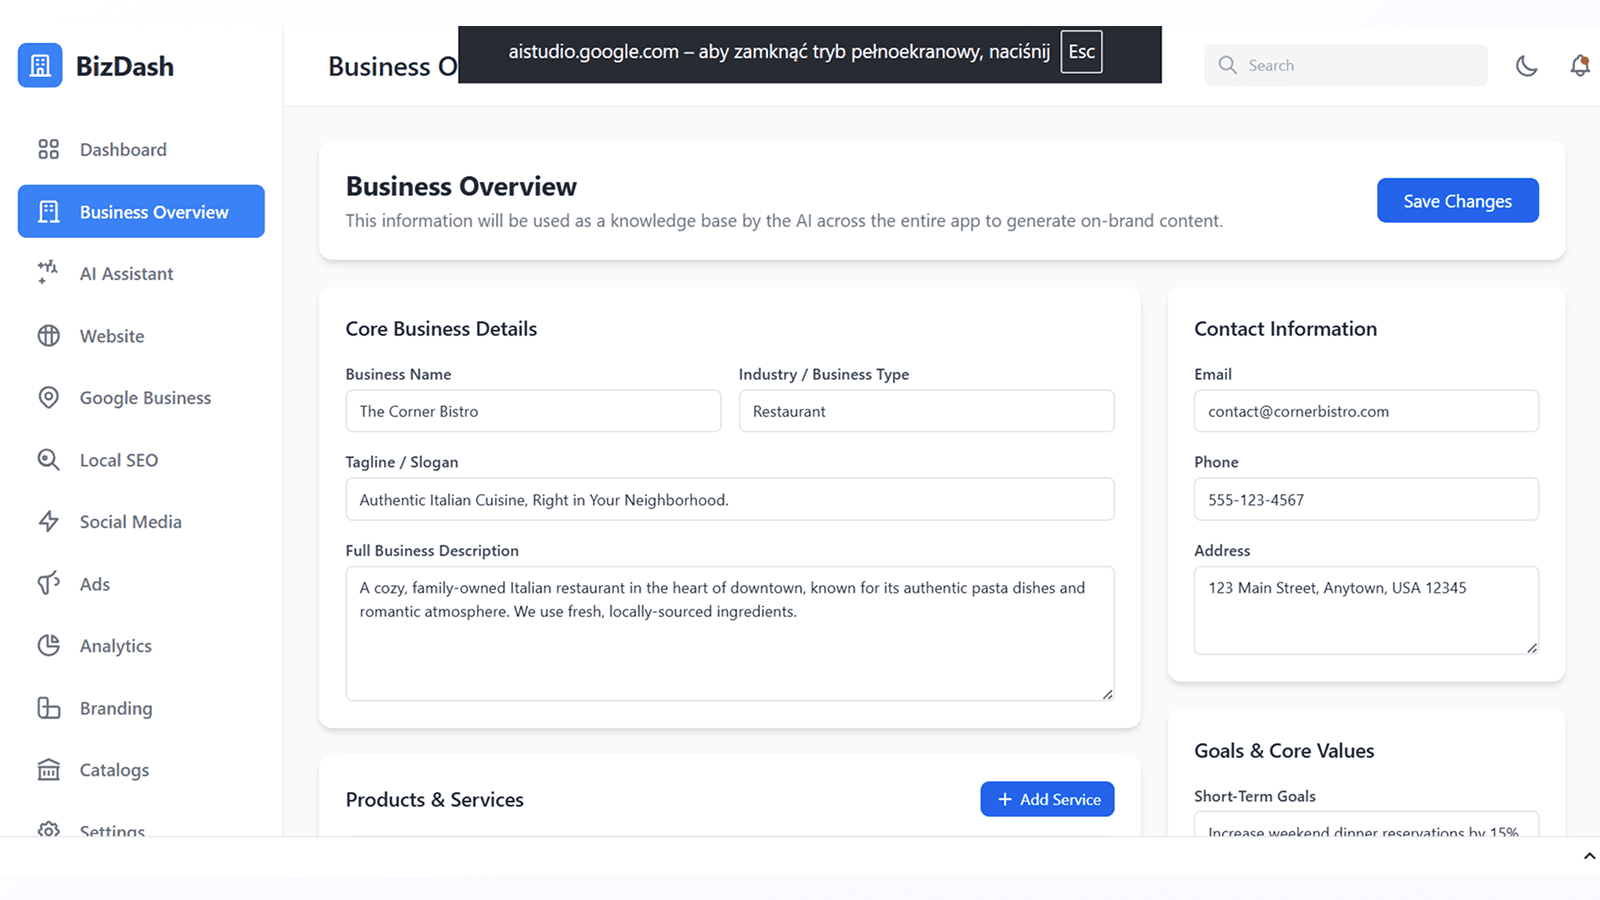Viewport: 1600px width, 900px height.
Task: Open the AI Assistant section
Action: (x=46, y=273)
